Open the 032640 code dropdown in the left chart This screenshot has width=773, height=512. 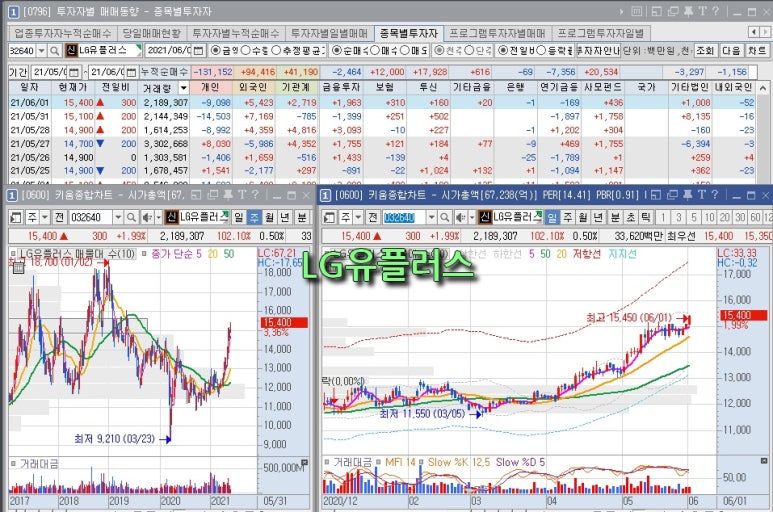pyautogui.click(x=118, y=217)
